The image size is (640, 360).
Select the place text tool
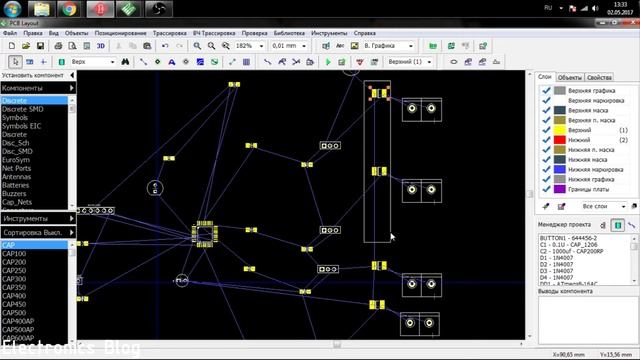tap(172, 62)
